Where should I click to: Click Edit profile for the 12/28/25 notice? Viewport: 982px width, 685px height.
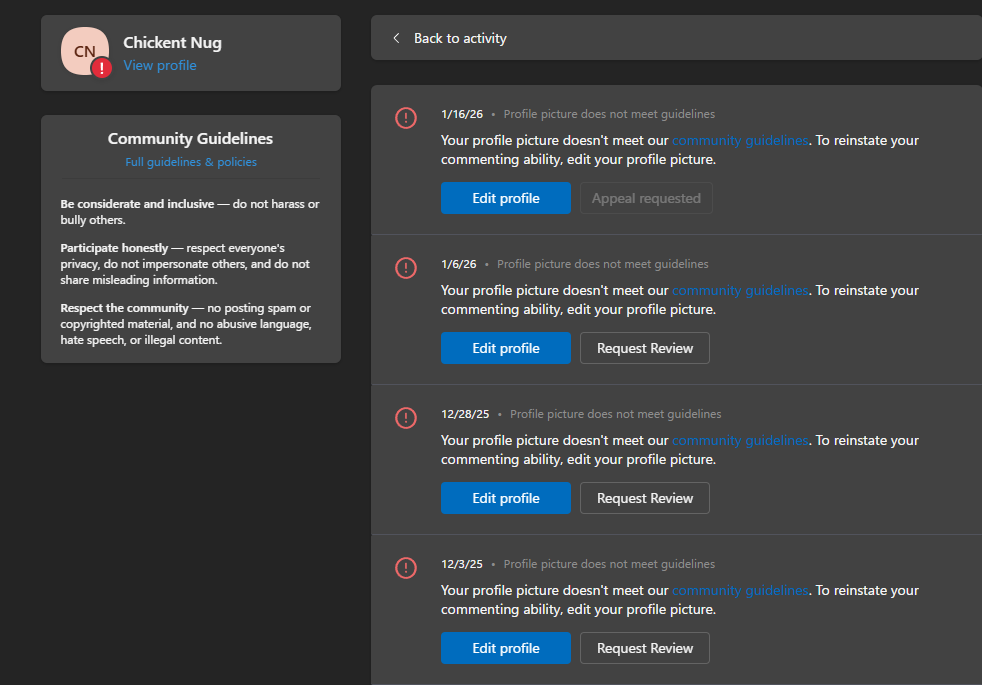pos(506,498)
